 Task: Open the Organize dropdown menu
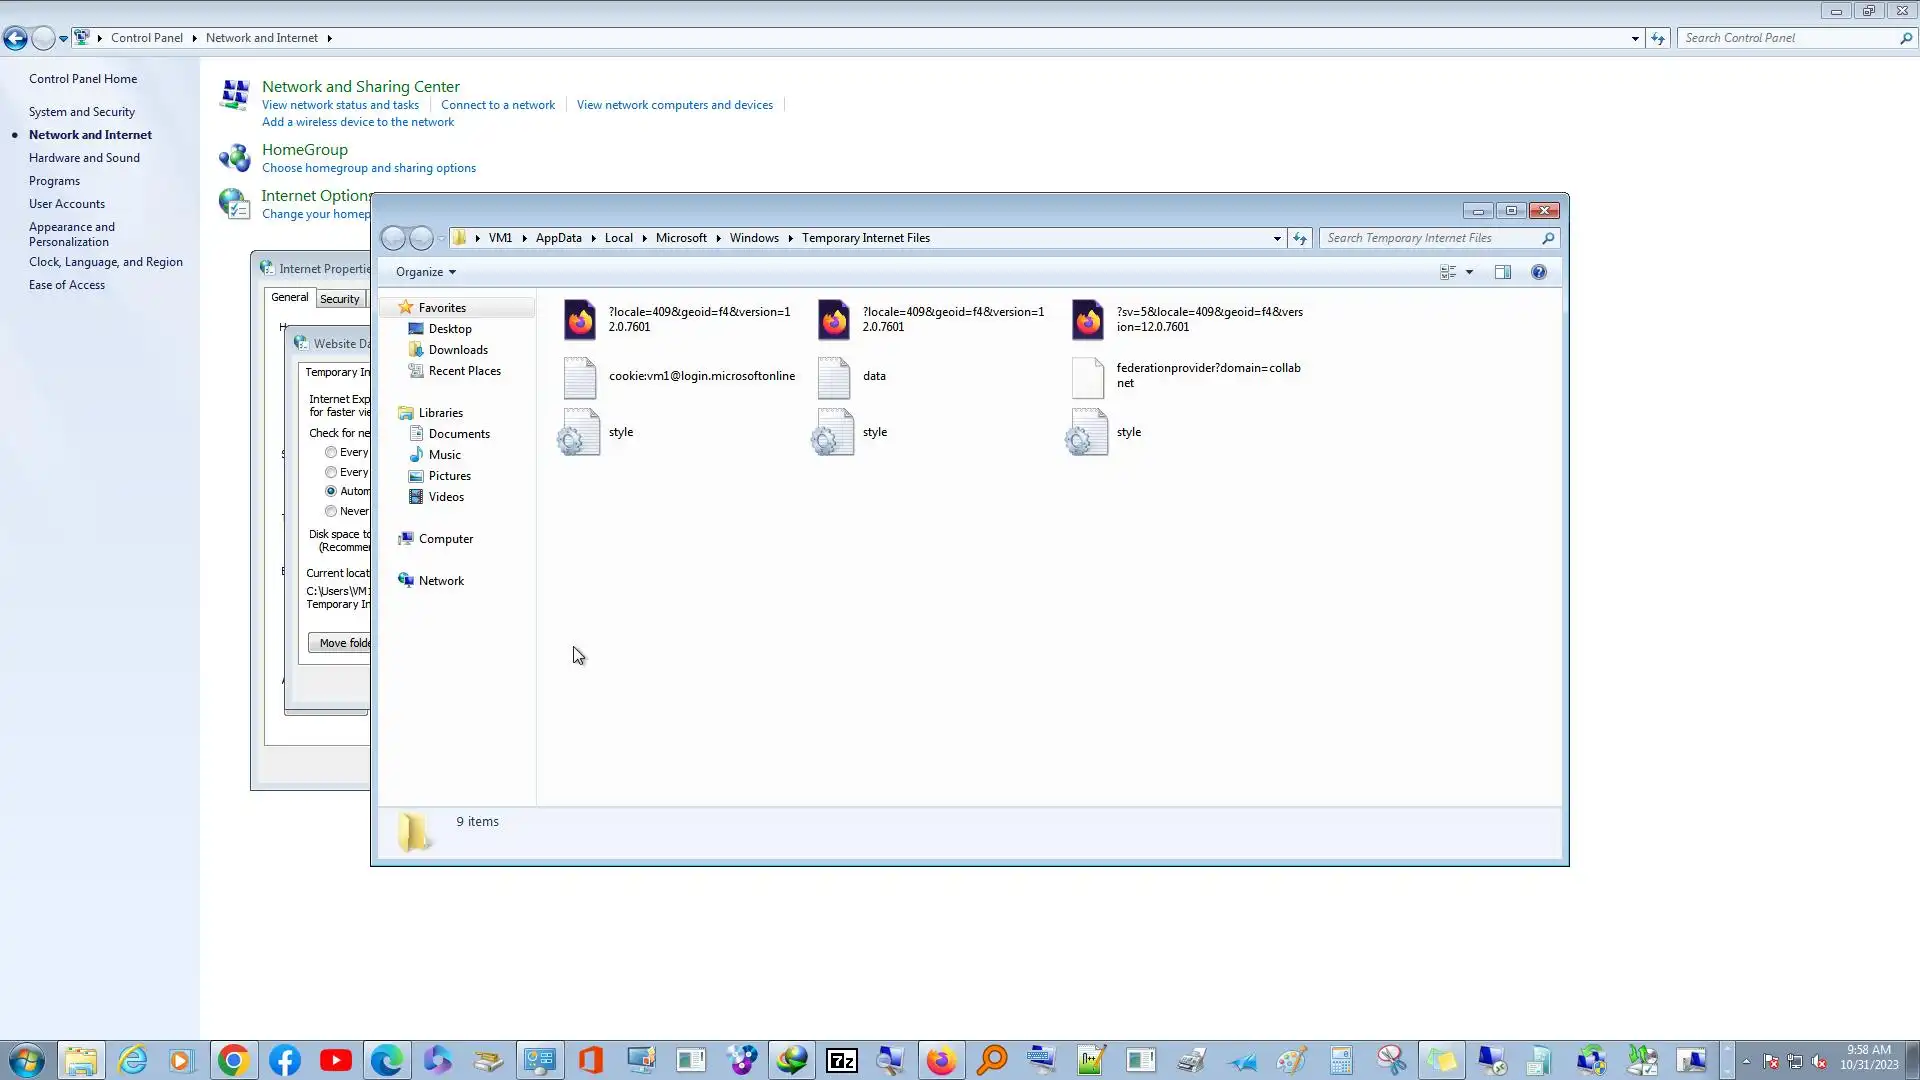click(x=425, y=272)
